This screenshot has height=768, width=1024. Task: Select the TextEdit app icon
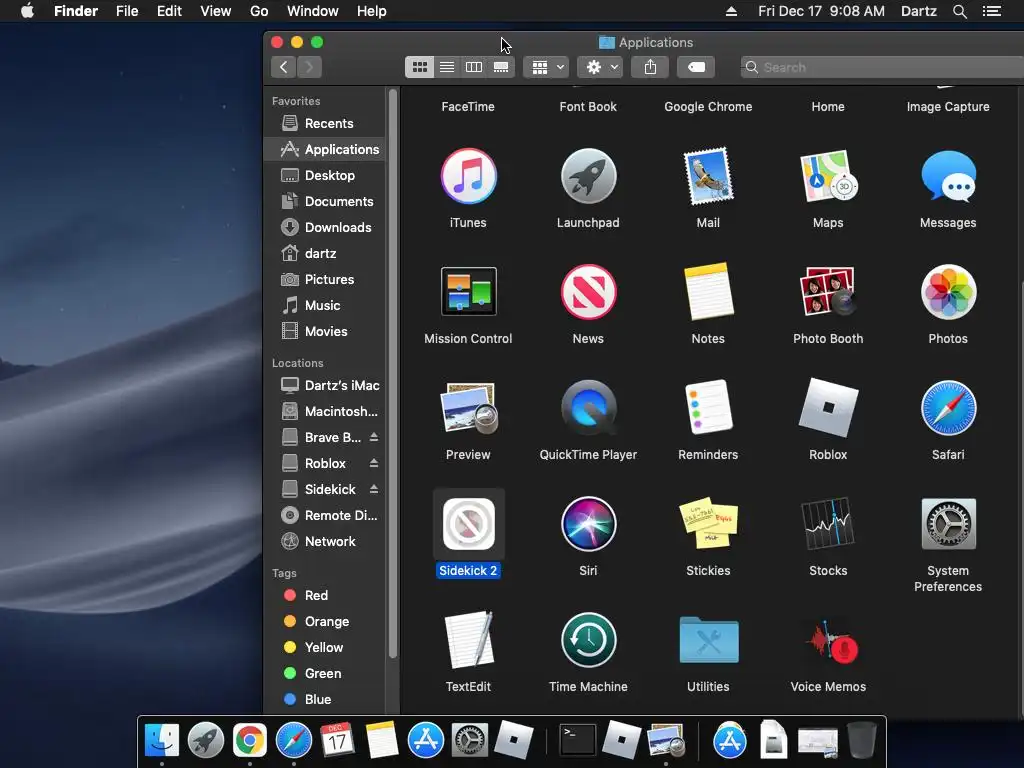pos(468,640)
